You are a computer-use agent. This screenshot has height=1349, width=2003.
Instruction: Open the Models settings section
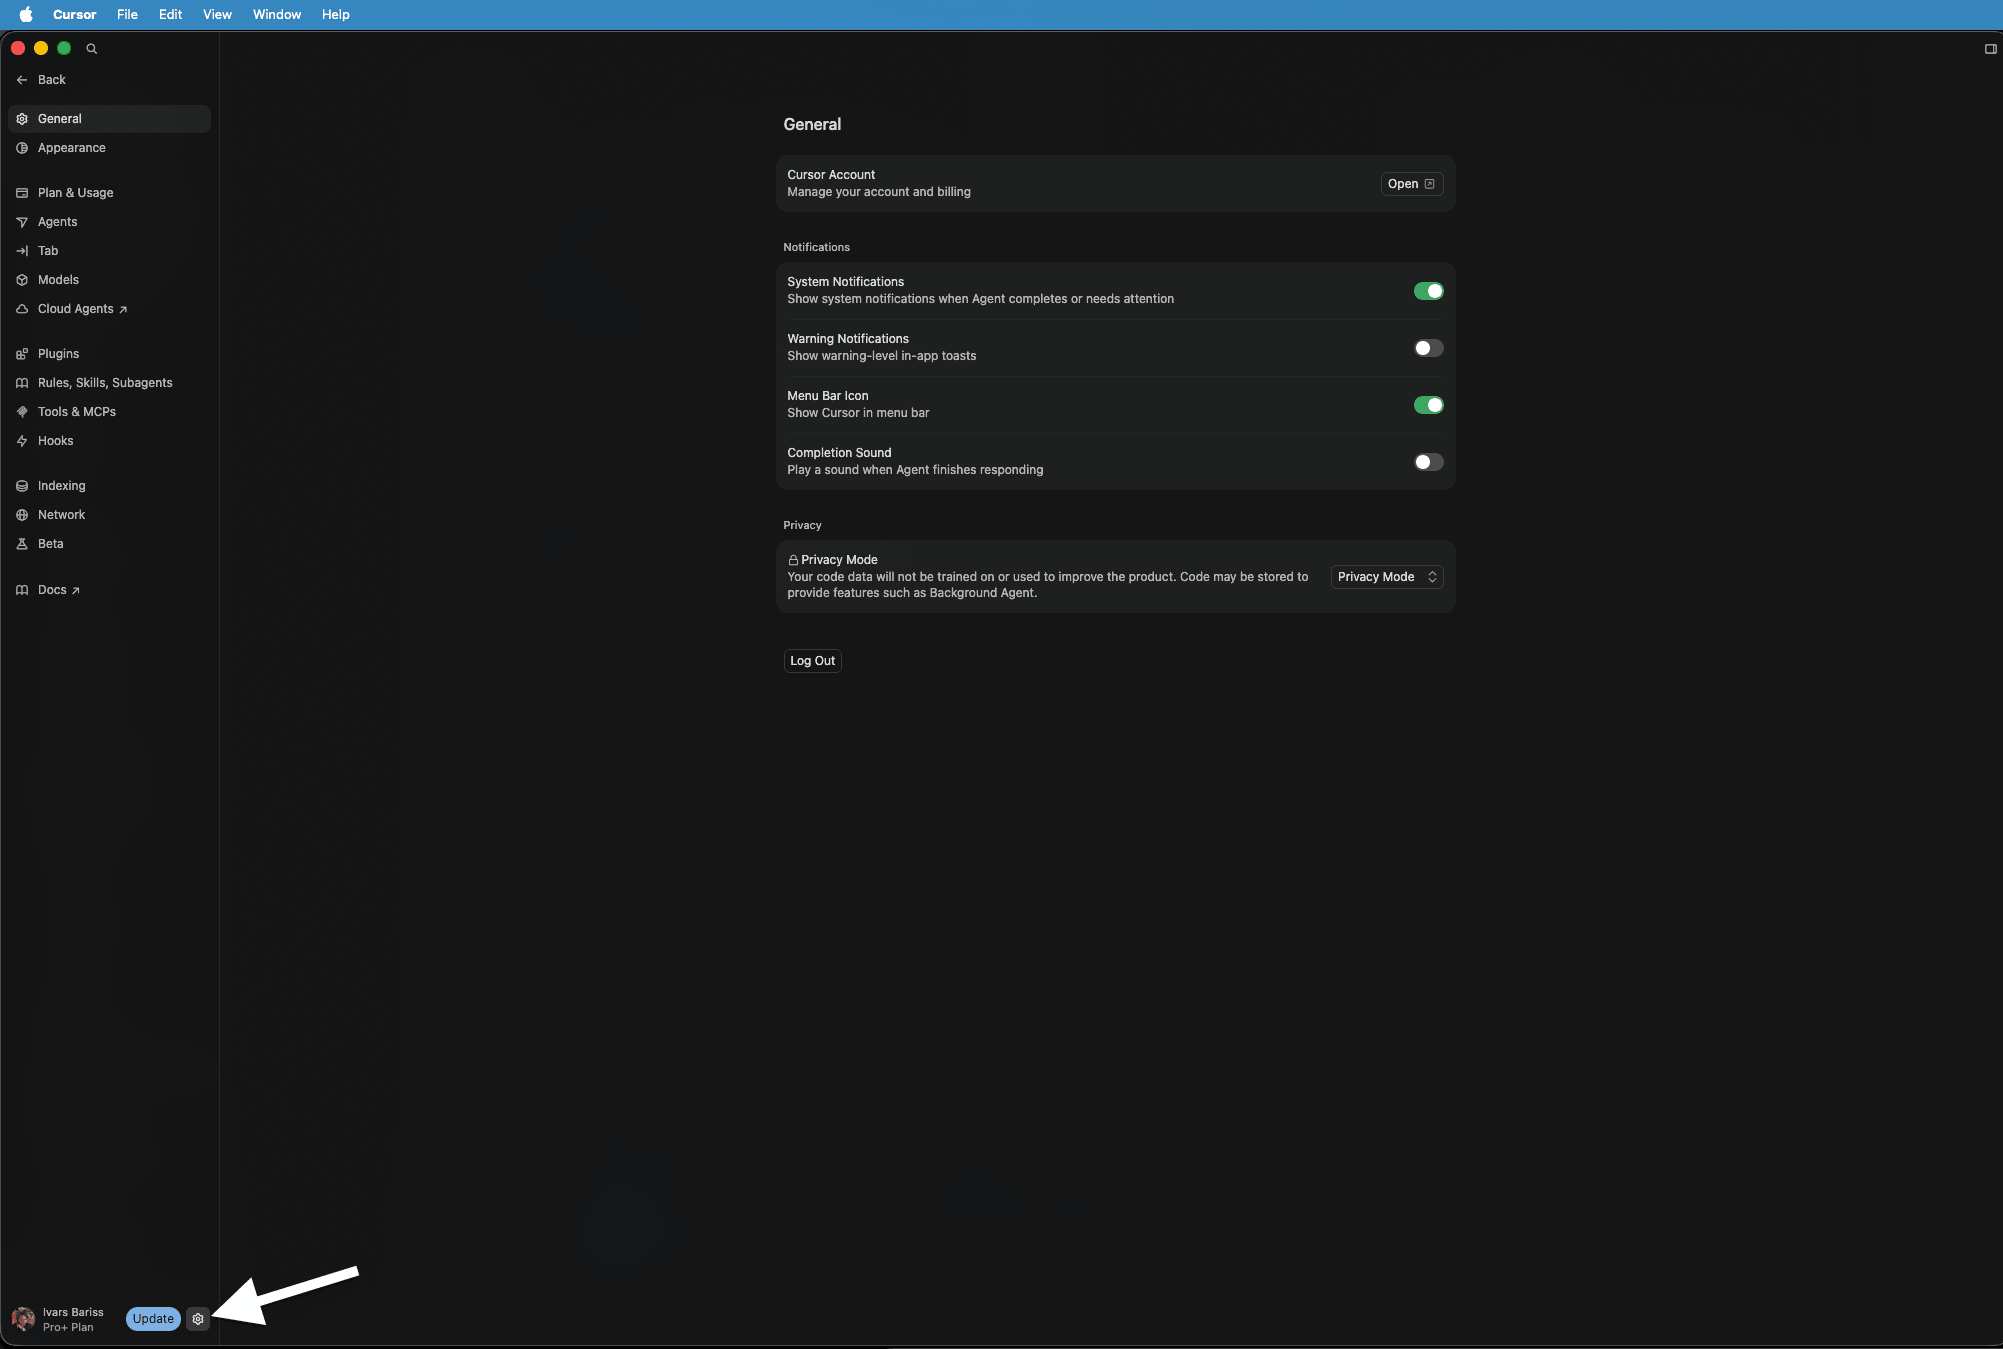(58, 280)
